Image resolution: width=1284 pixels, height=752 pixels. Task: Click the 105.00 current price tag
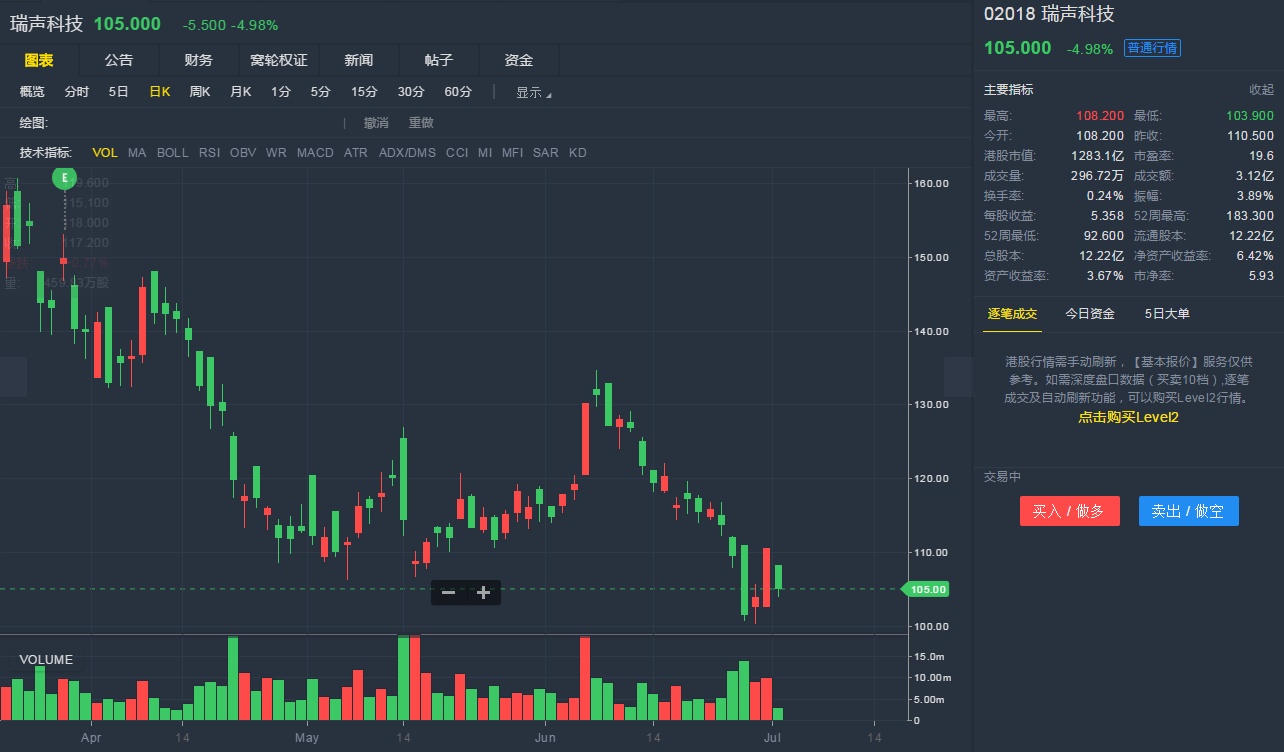pyautogui.click(x=927, y=590)
